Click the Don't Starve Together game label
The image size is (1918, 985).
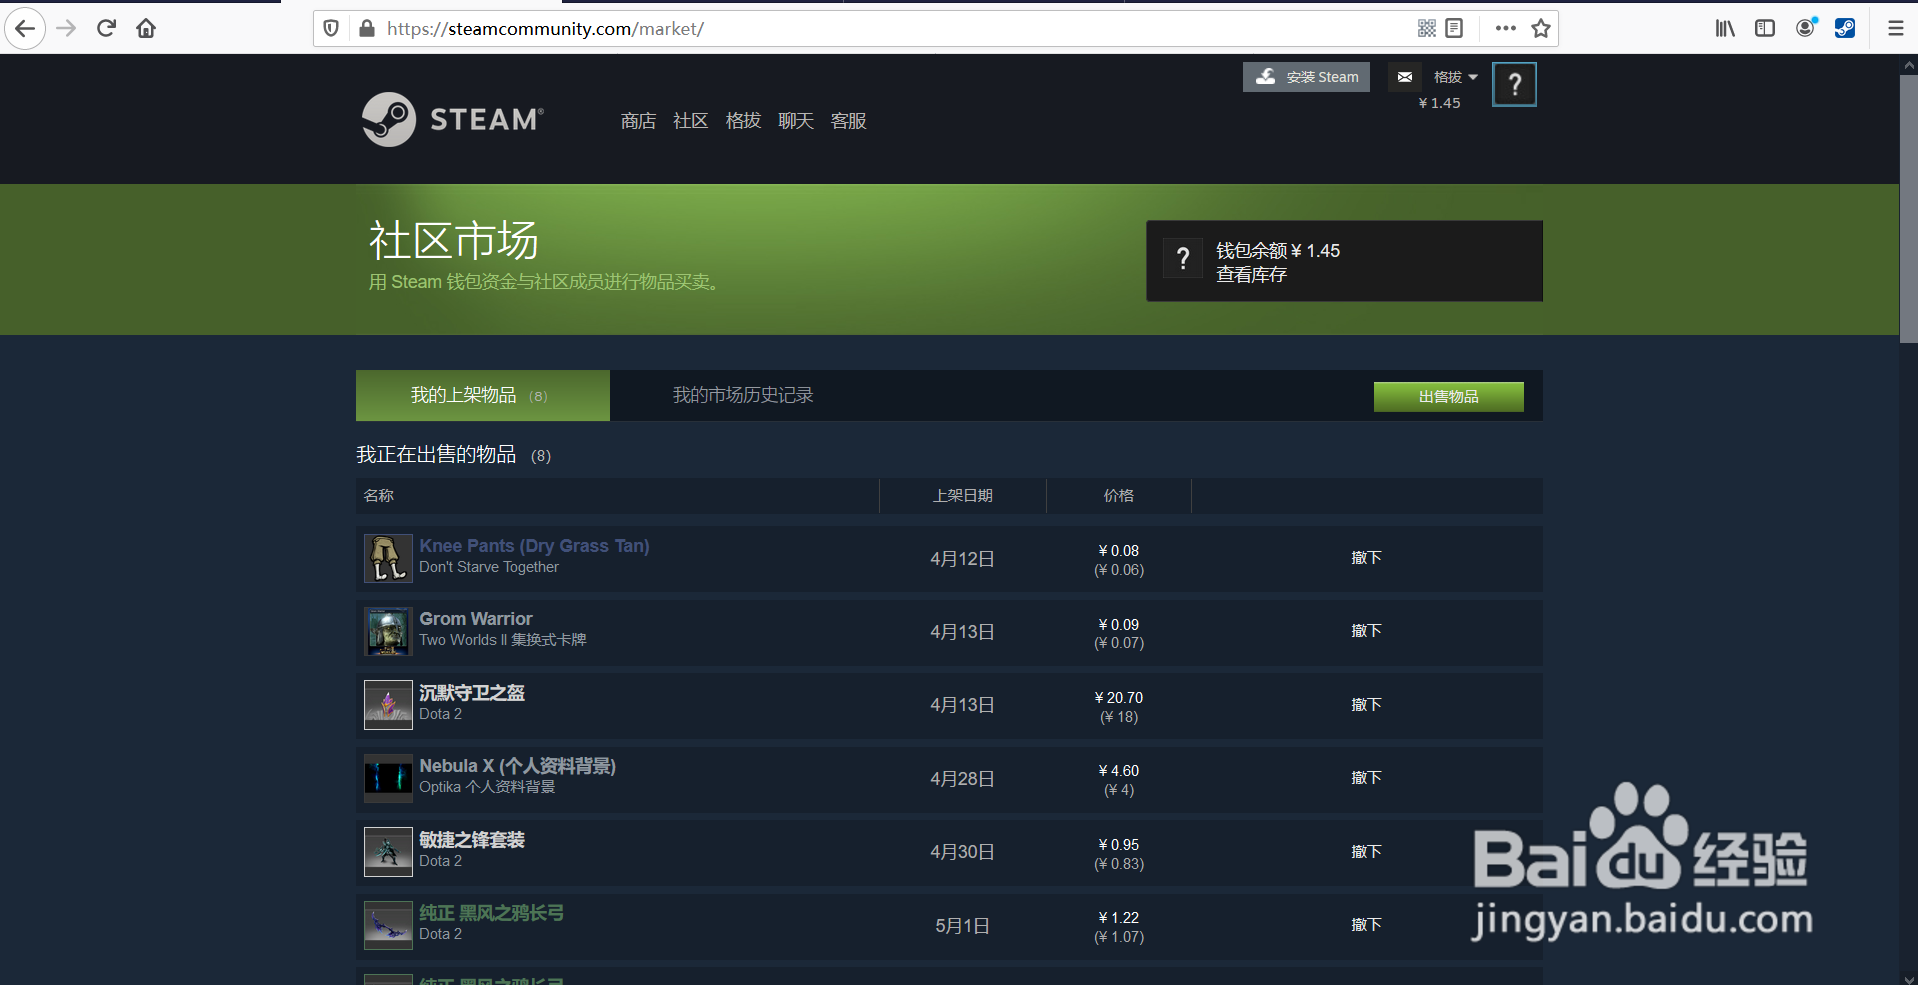pos(489,567)
